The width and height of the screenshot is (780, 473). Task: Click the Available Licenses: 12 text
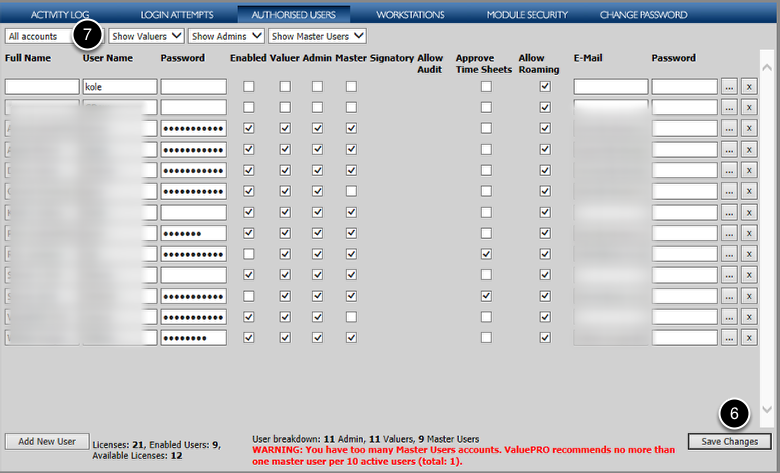point(137,456)
